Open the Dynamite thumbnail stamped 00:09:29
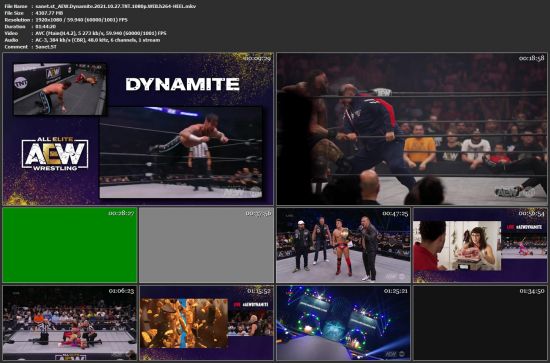 coord(138,129)
